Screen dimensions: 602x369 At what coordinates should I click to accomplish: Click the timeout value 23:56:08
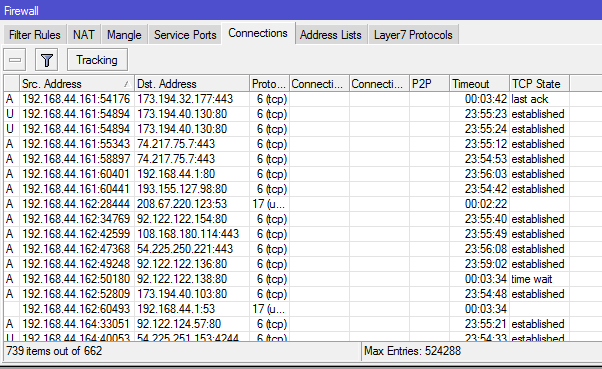pos(486,249)
